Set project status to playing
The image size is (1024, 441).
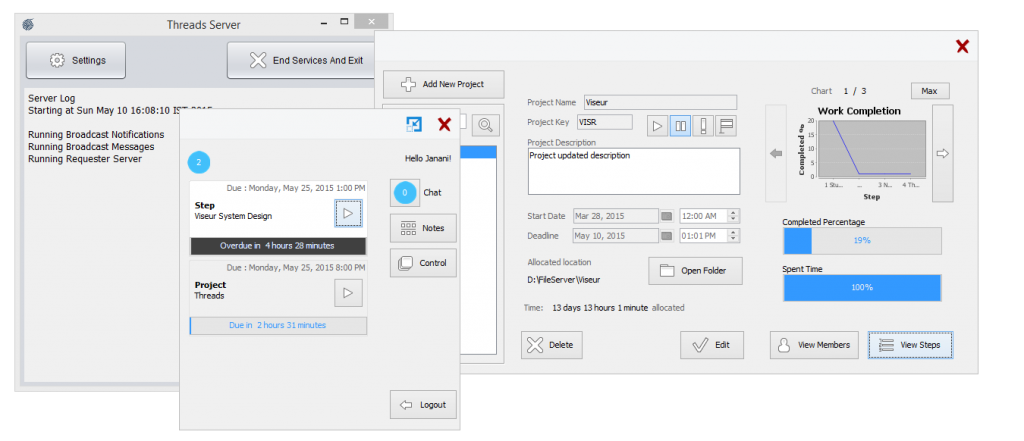(657, 126)
